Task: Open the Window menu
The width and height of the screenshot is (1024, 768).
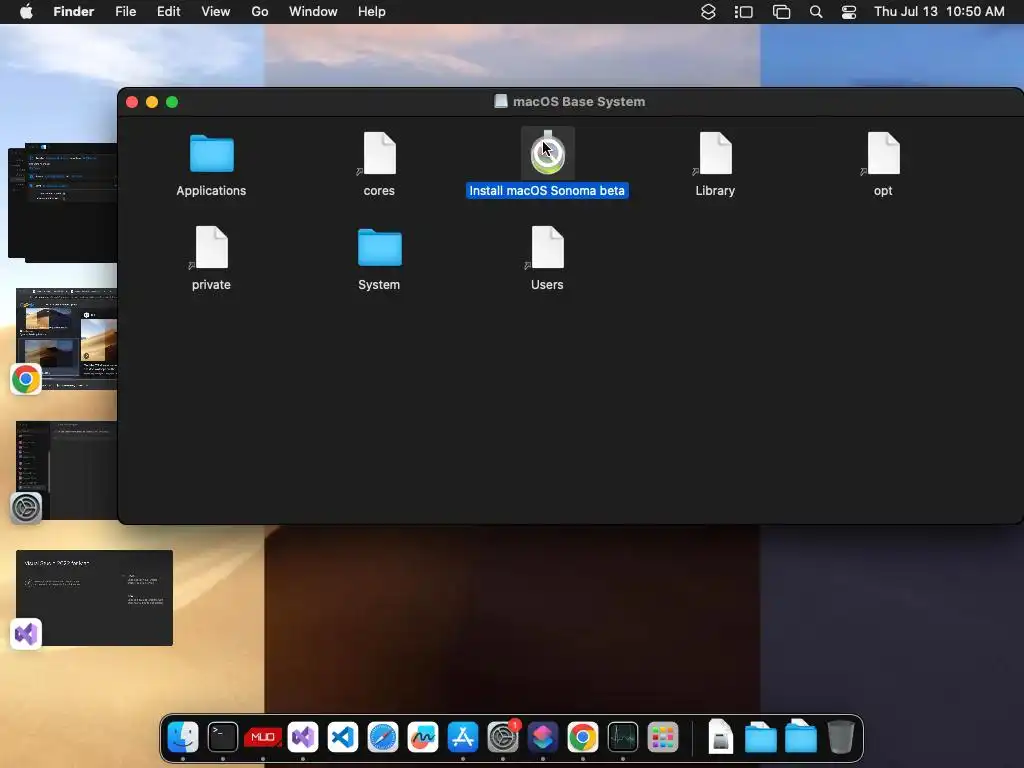Action: coord(313,11)
